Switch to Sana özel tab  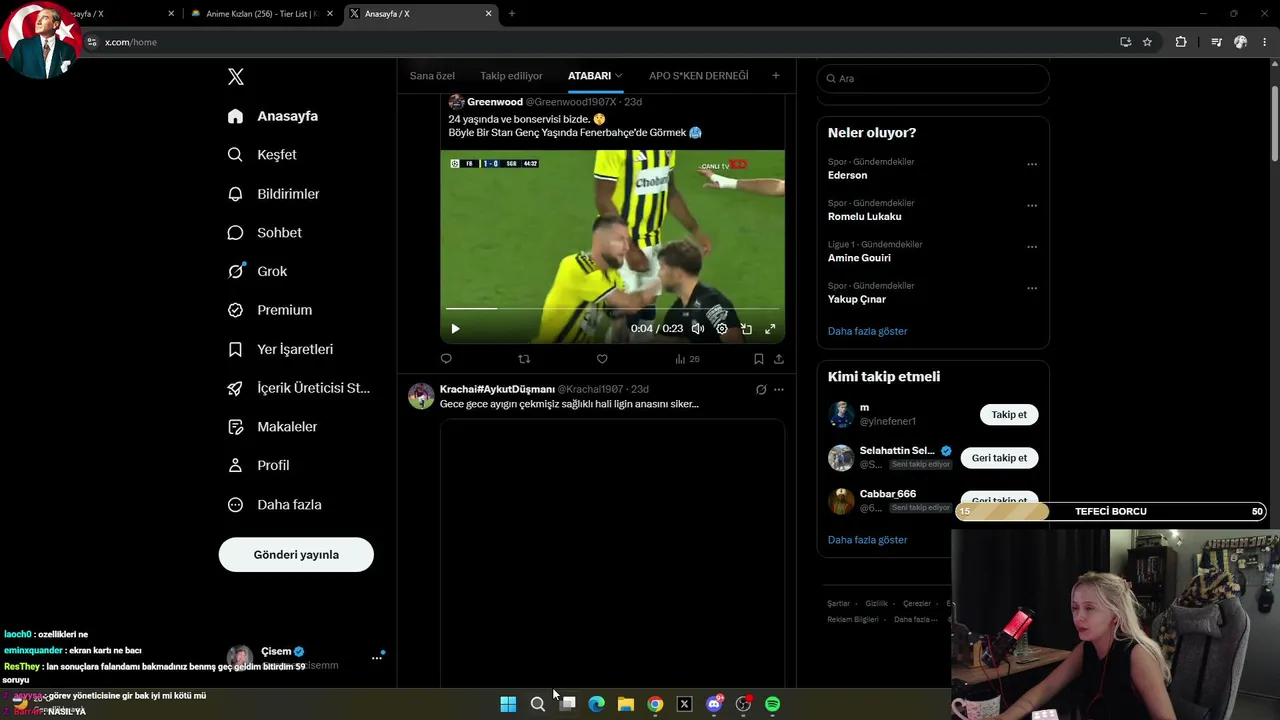432,76
